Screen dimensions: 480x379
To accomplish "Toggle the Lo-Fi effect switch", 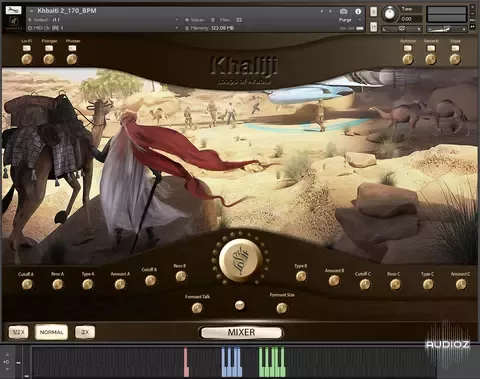I will (x=27, y=48).
